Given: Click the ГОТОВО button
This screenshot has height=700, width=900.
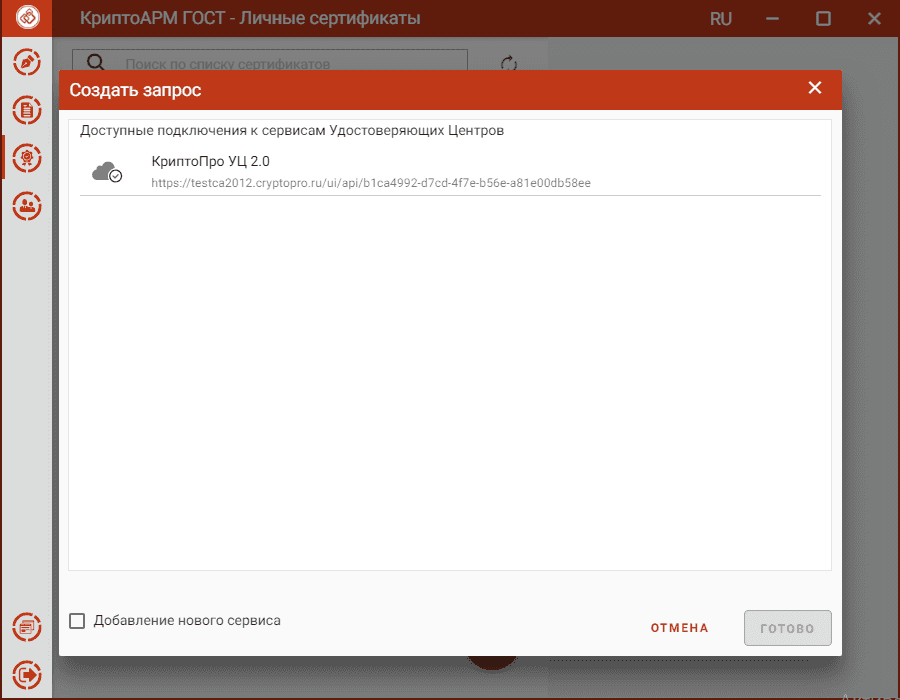Looking at the screenshot, I should [x=788, y=628].
